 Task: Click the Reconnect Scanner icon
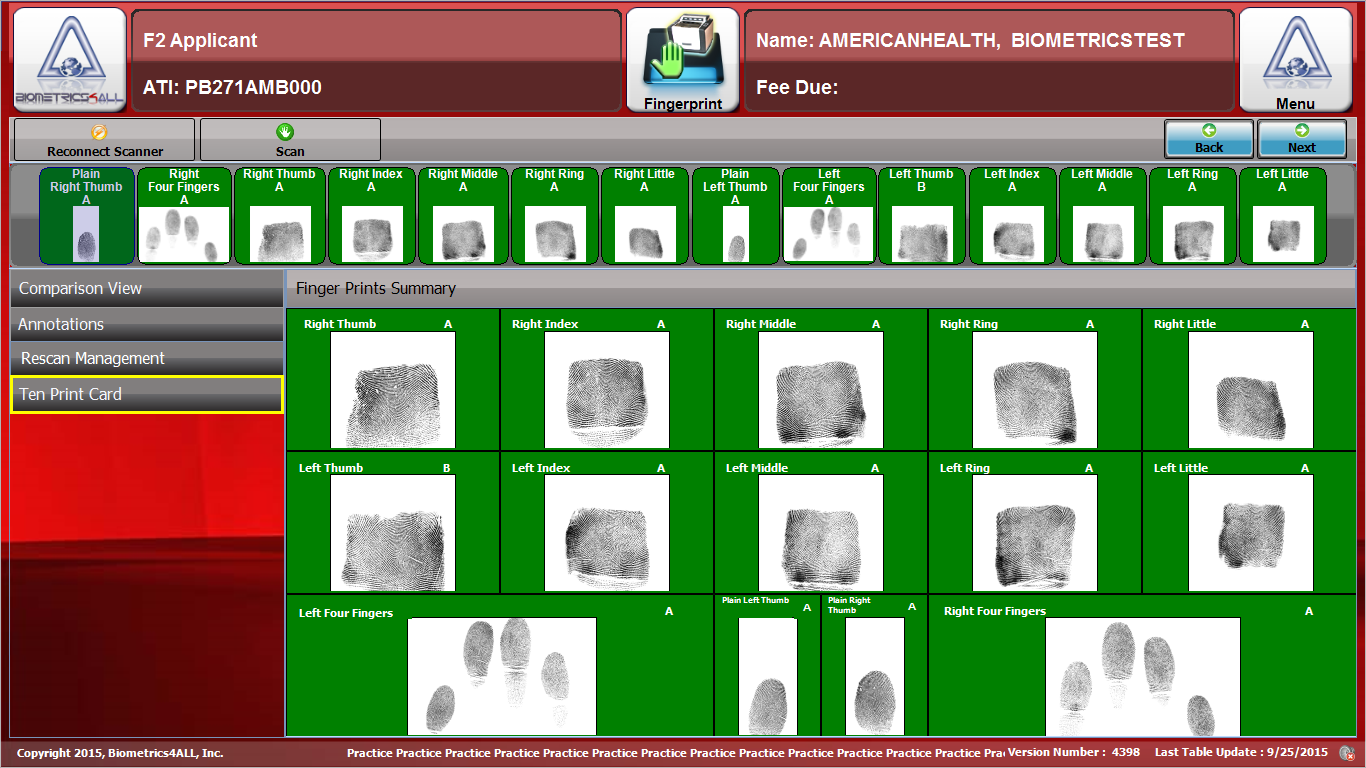(x=104, y=139)
